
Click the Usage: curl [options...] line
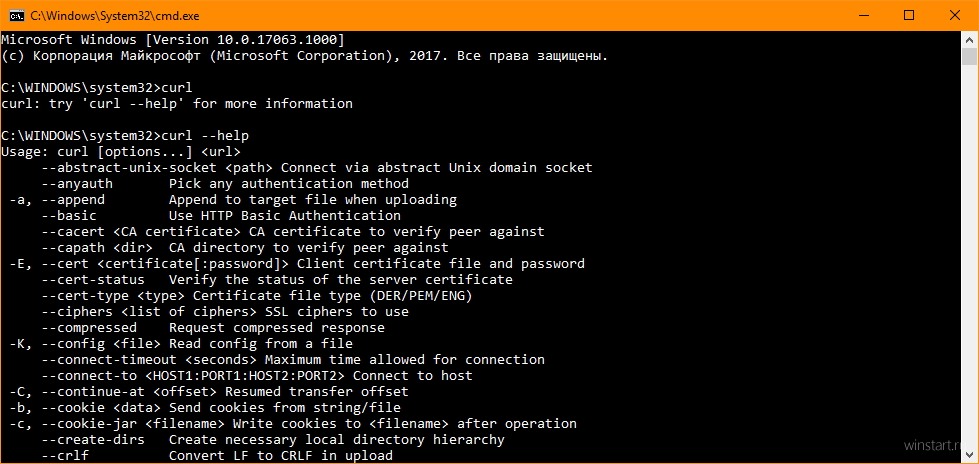tap(121, 152)
